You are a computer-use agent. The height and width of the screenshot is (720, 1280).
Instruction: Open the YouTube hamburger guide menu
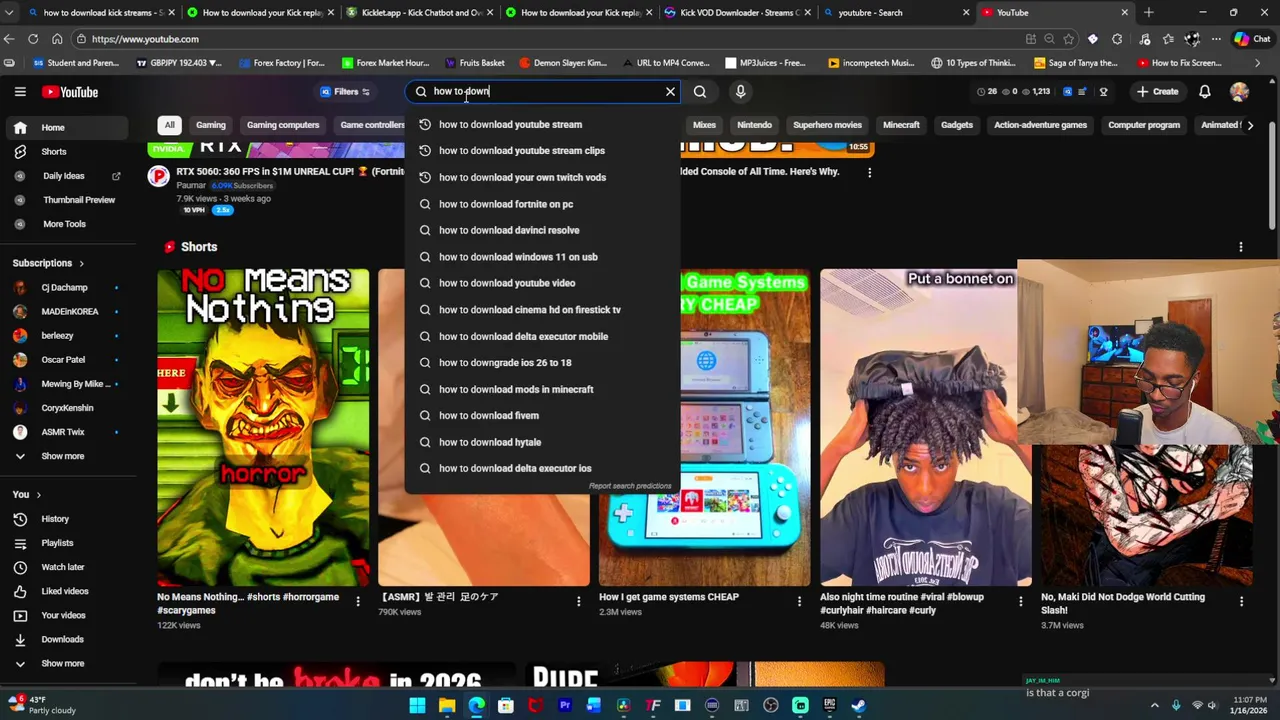[20, 92]
